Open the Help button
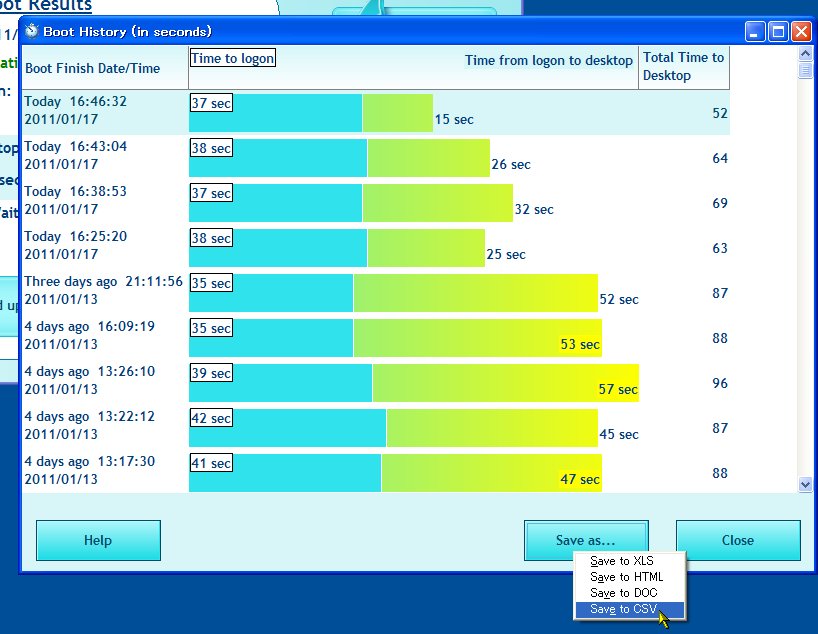Image resolution: width=818 pixels, height=634 pixels. coord(98,540)
